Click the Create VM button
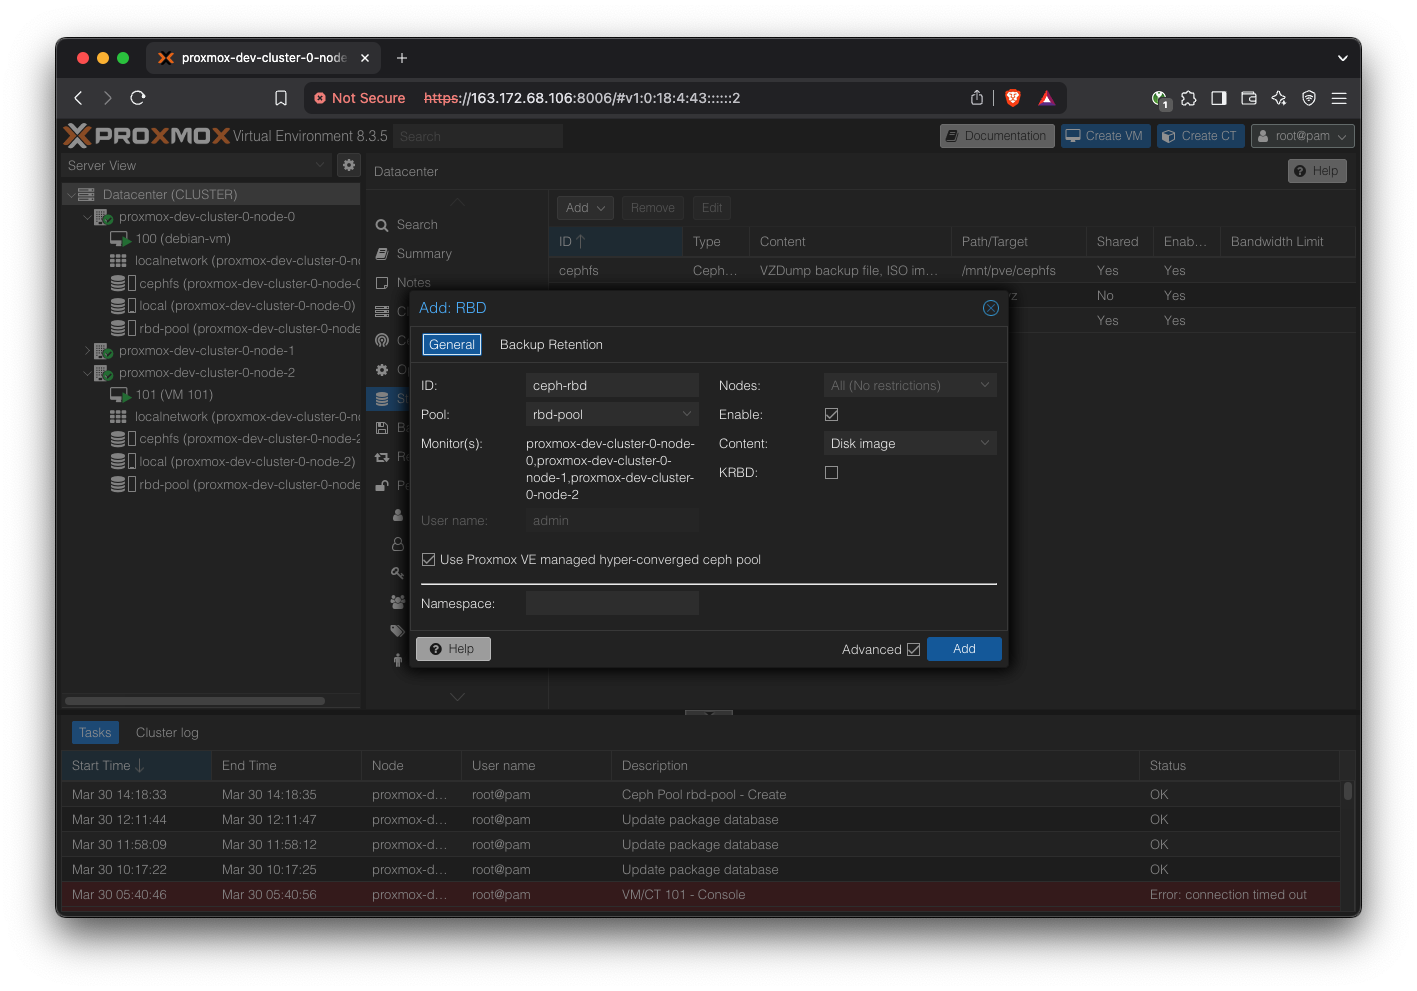This screenshot has height=991, width=1417. (x=1104, y=136)
